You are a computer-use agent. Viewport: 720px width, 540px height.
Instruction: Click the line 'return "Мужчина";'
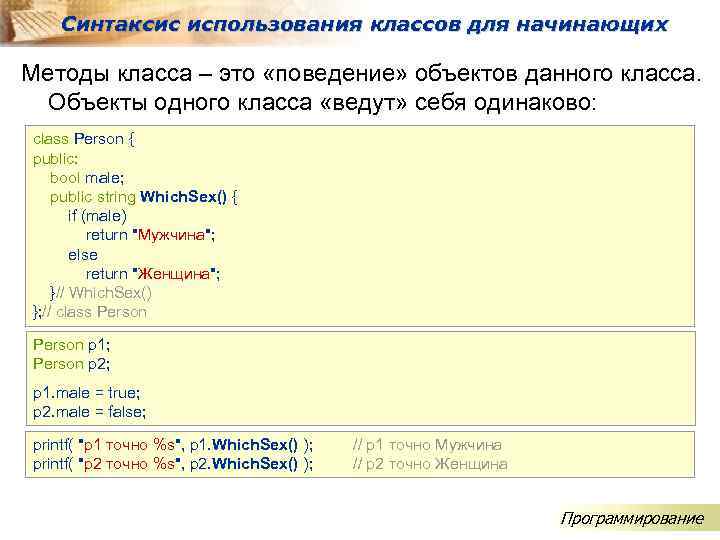pyautogui.click(x=150, y=235)
